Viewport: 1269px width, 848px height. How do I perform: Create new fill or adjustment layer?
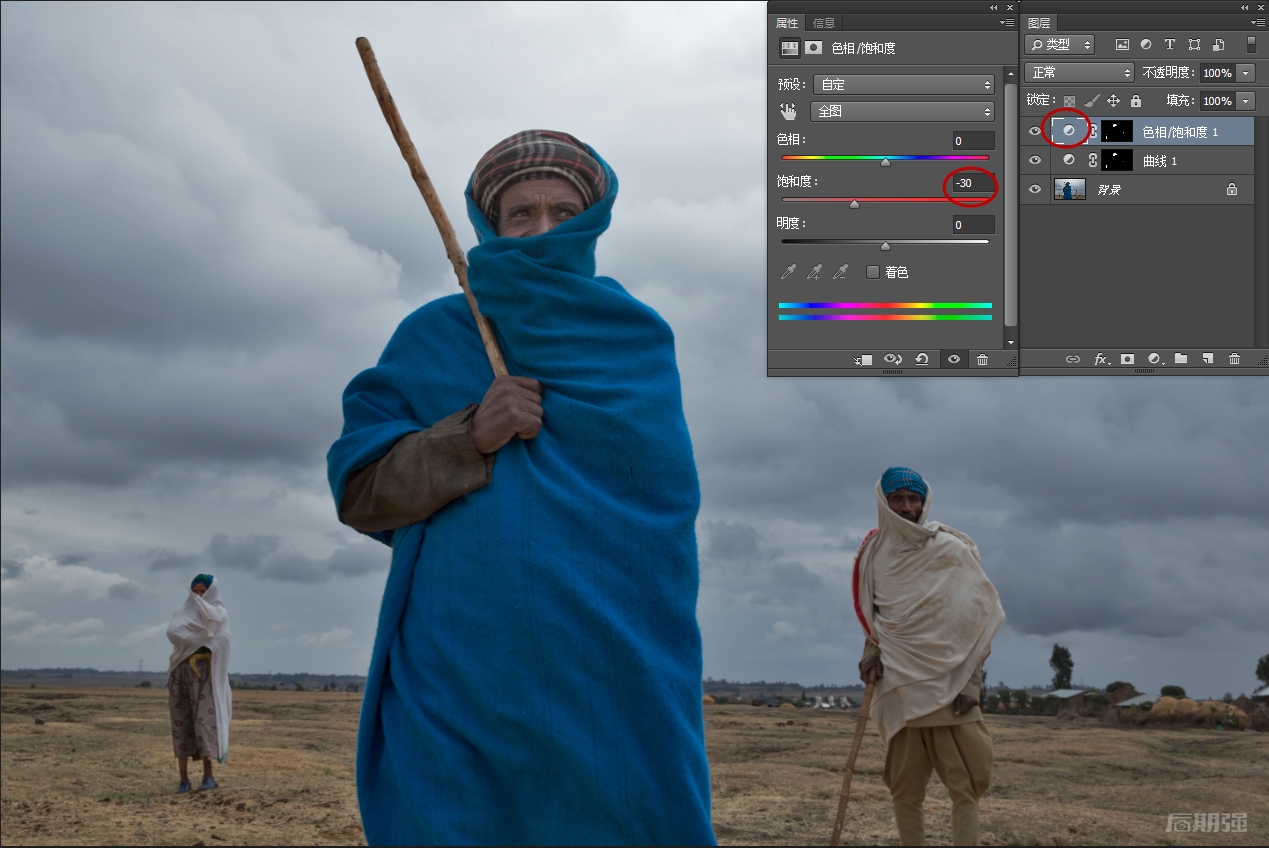click(1155, 359)
